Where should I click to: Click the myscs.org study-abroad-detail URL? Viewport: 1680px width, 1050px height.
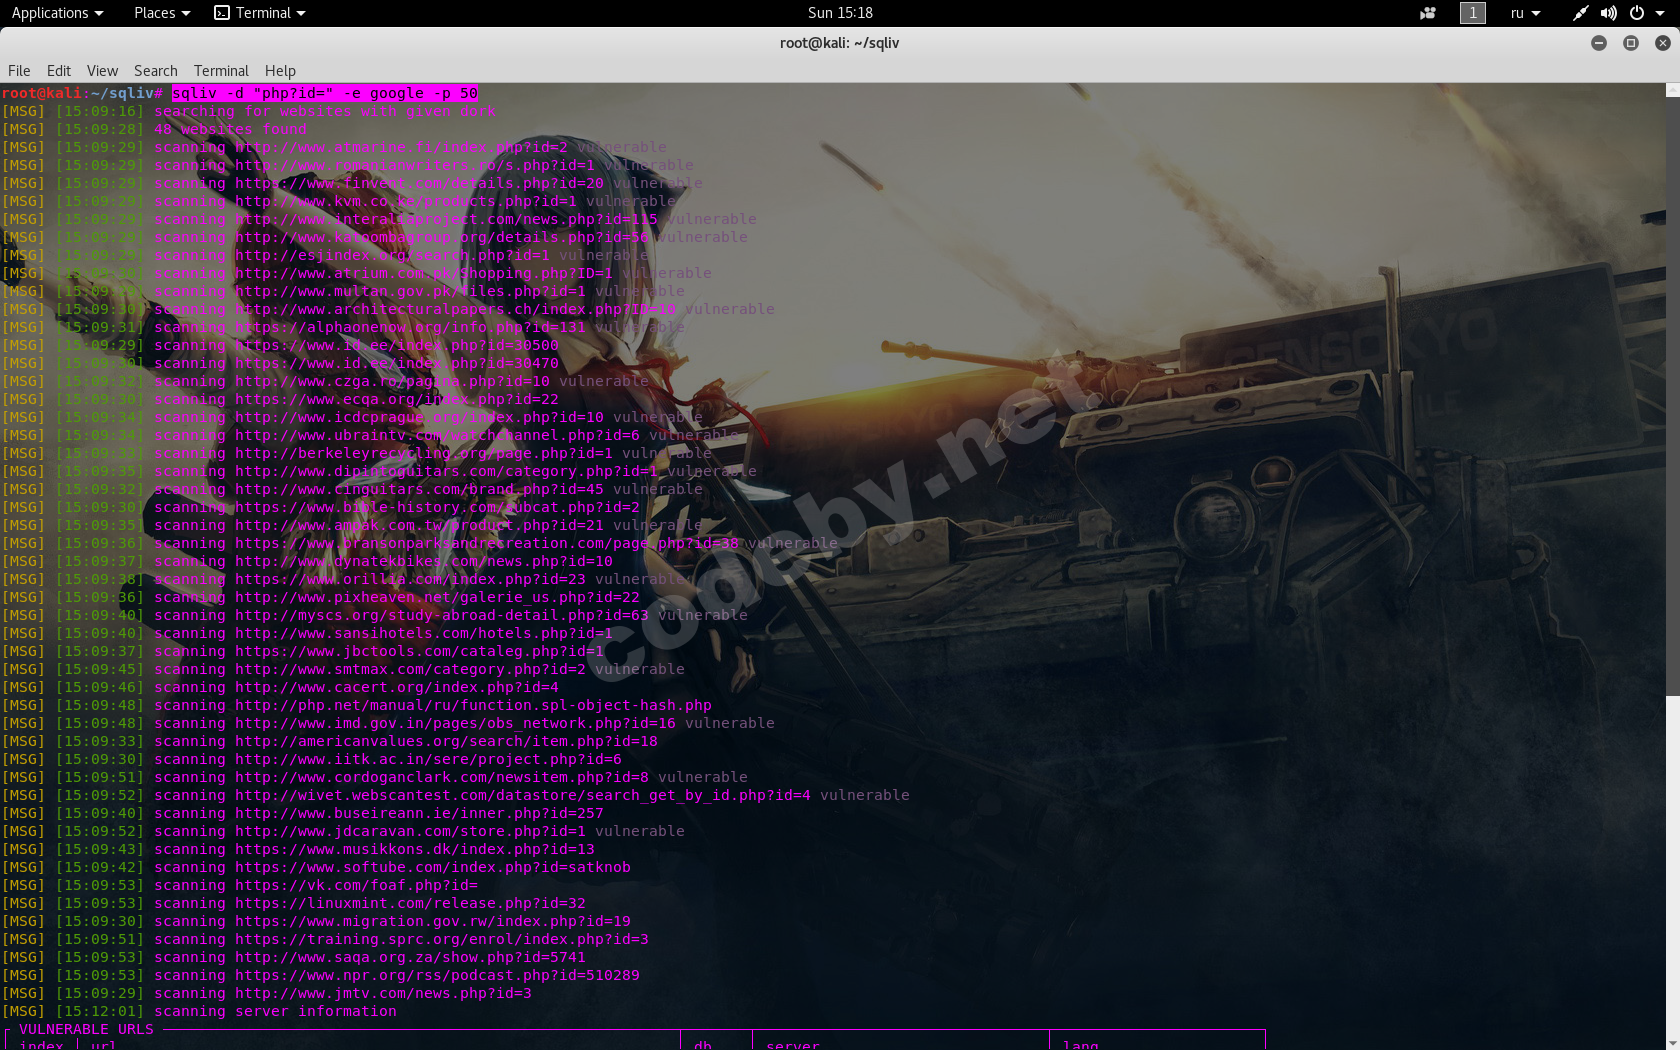(x=442, y=615)
